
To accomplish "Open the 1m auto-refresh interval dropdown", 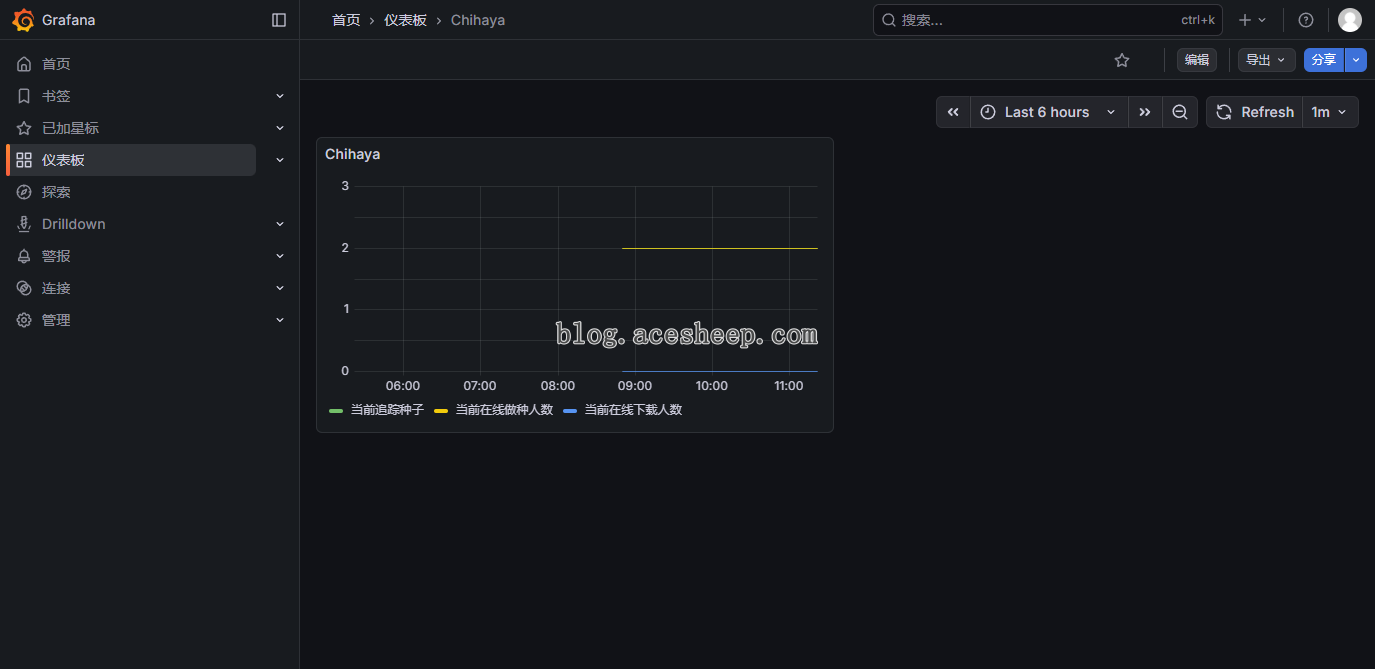I will (x=1330, y=112).
